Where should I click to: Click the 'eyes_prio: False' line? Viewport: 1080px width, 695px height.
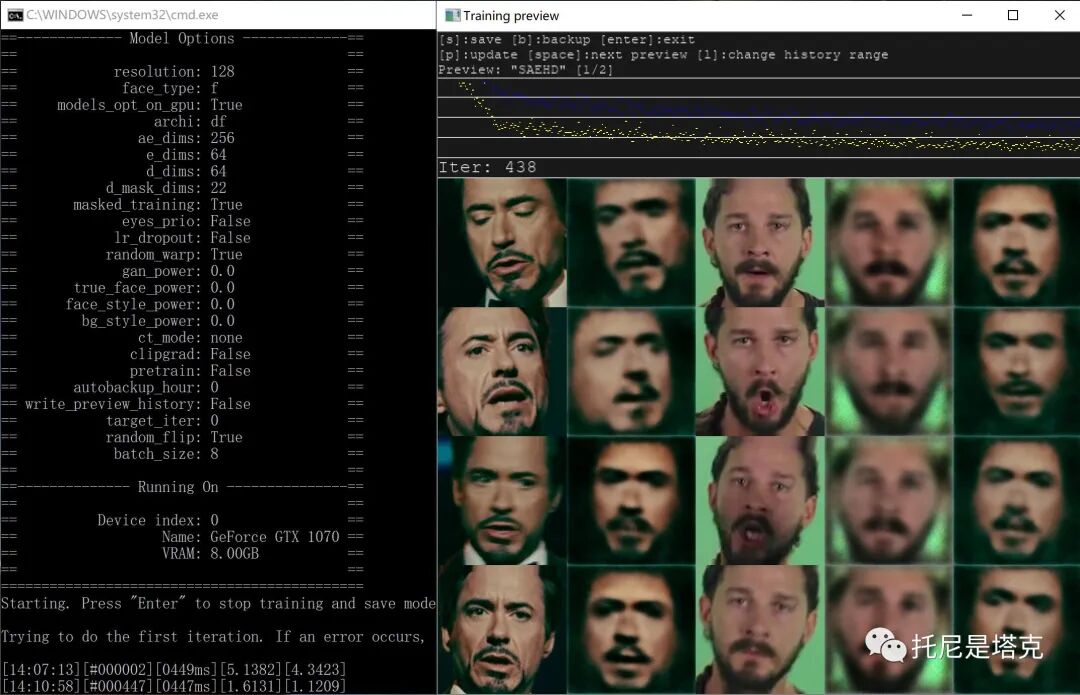click(x=186, y=221)
